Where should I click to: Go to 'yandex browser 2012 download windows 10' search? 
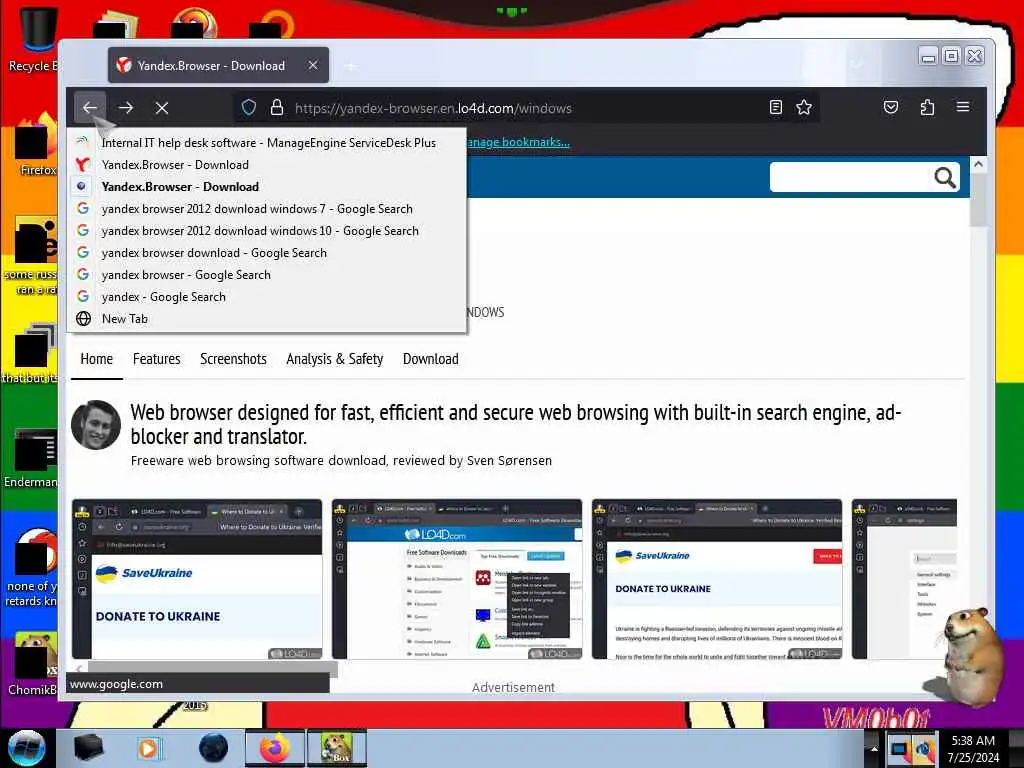(x=267, y=231)
